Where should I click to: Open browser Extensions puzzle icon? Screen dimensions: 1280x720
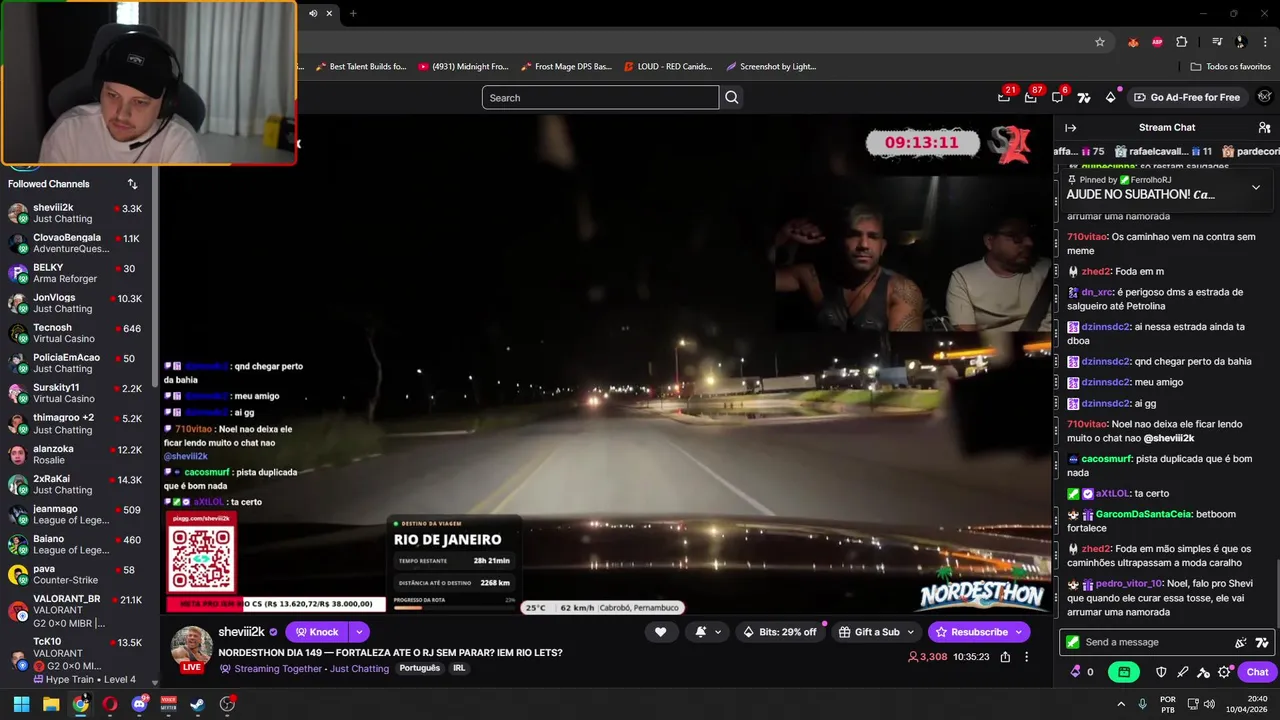(x=1182, y=42)
